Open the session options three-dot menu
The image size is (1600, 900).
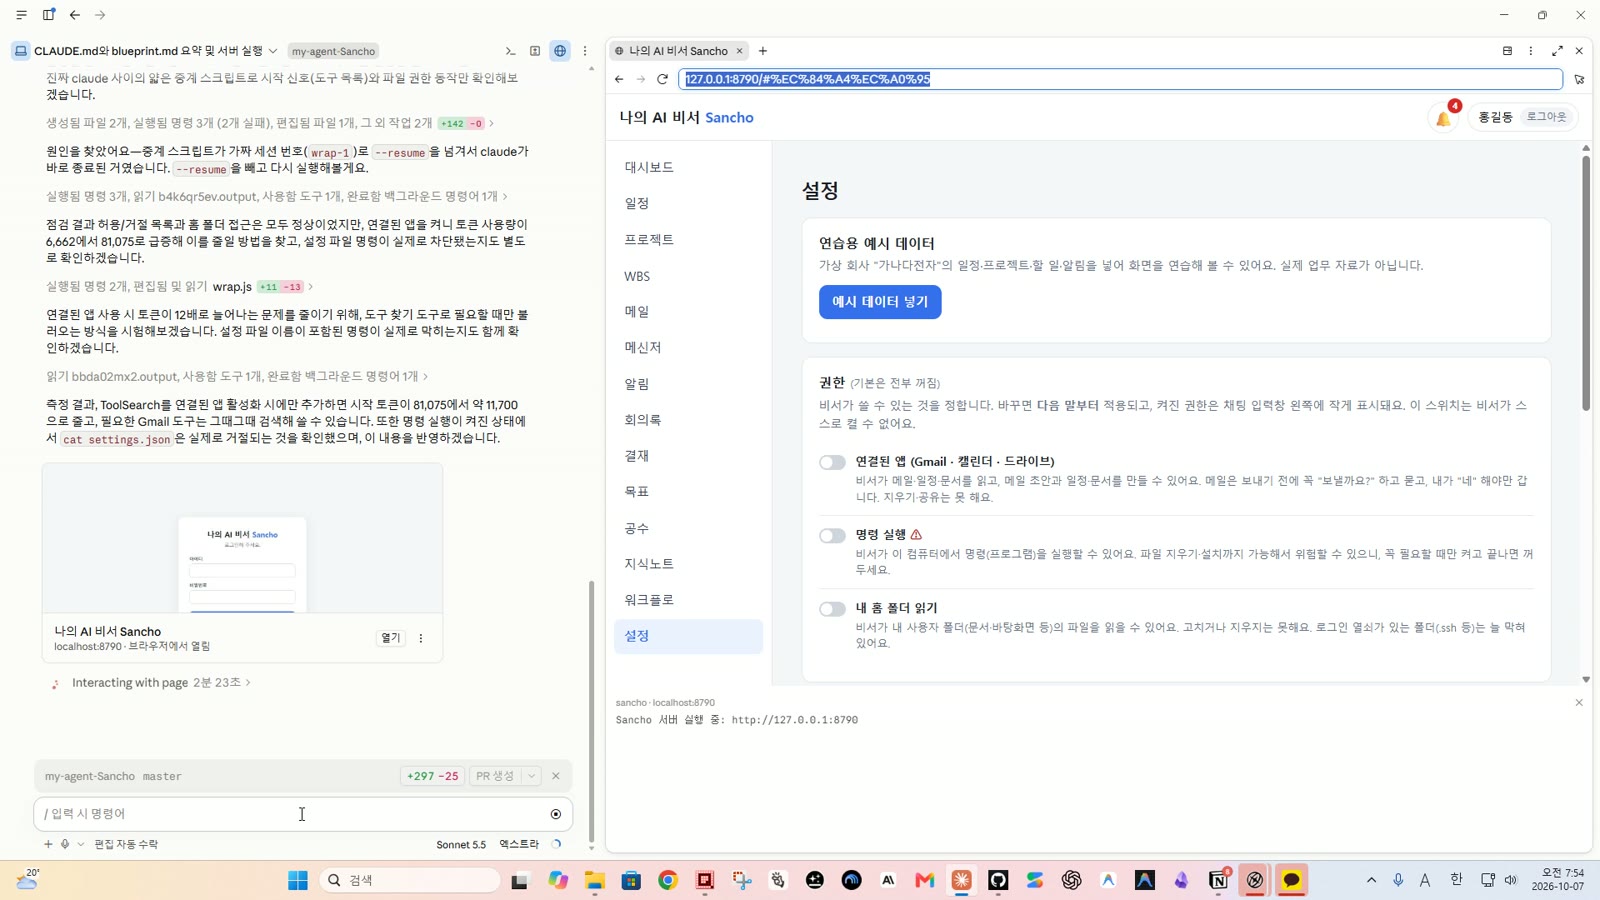585,51
